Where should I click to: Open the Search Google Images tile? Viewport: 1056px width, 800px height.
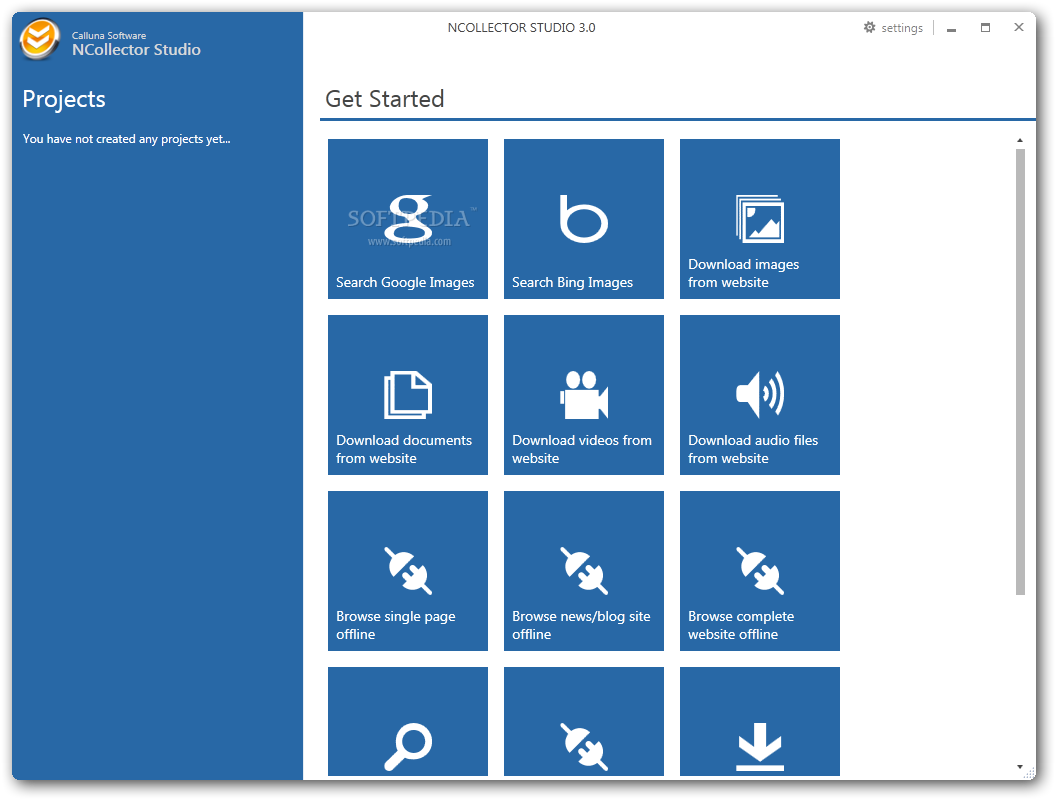[x=407, y=219]
